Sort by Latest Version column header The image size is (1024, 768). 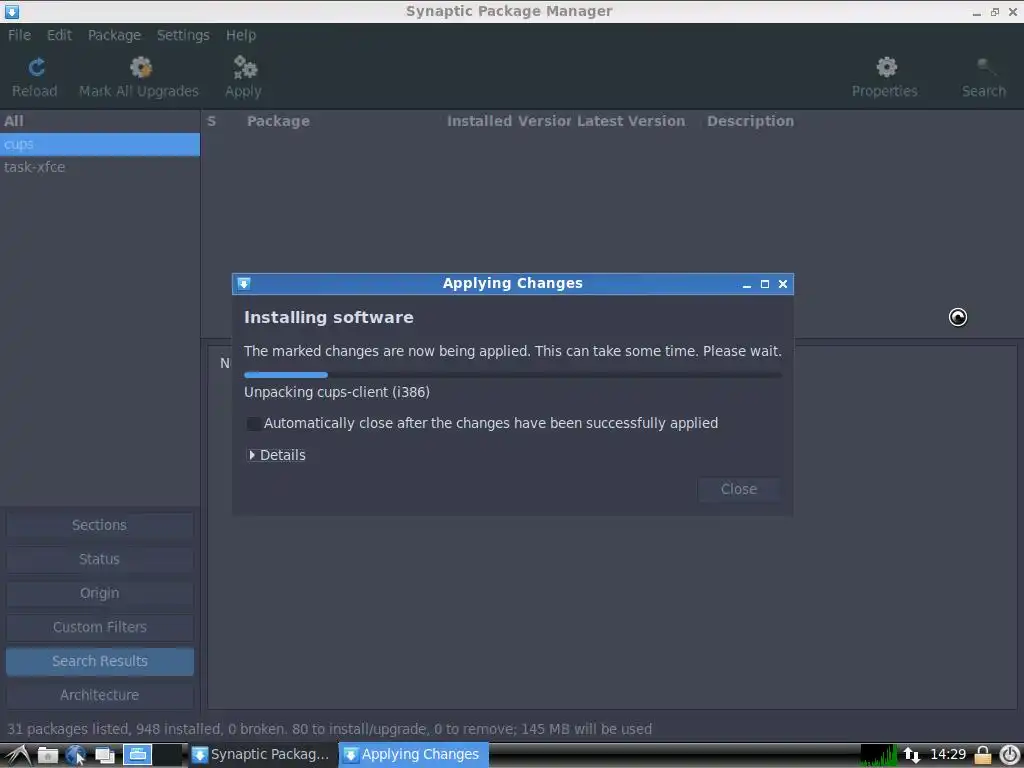tap(631, 121)
